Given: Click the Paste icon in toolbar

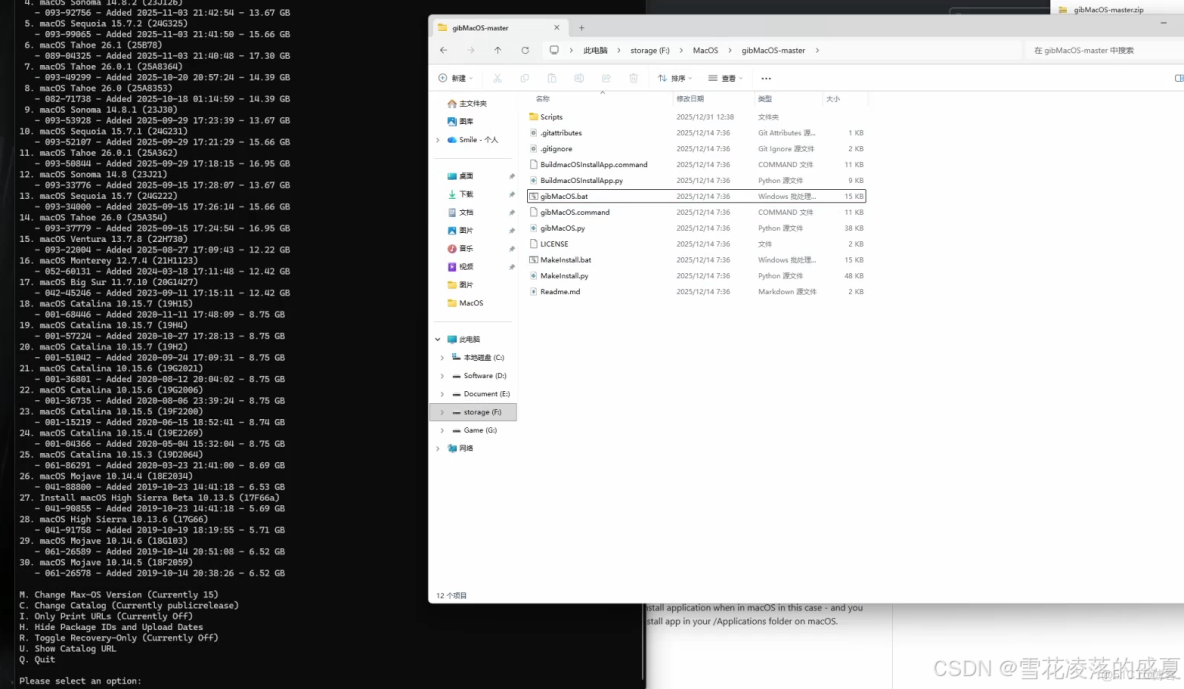Looking at the screenshot, I should (552, 79).
